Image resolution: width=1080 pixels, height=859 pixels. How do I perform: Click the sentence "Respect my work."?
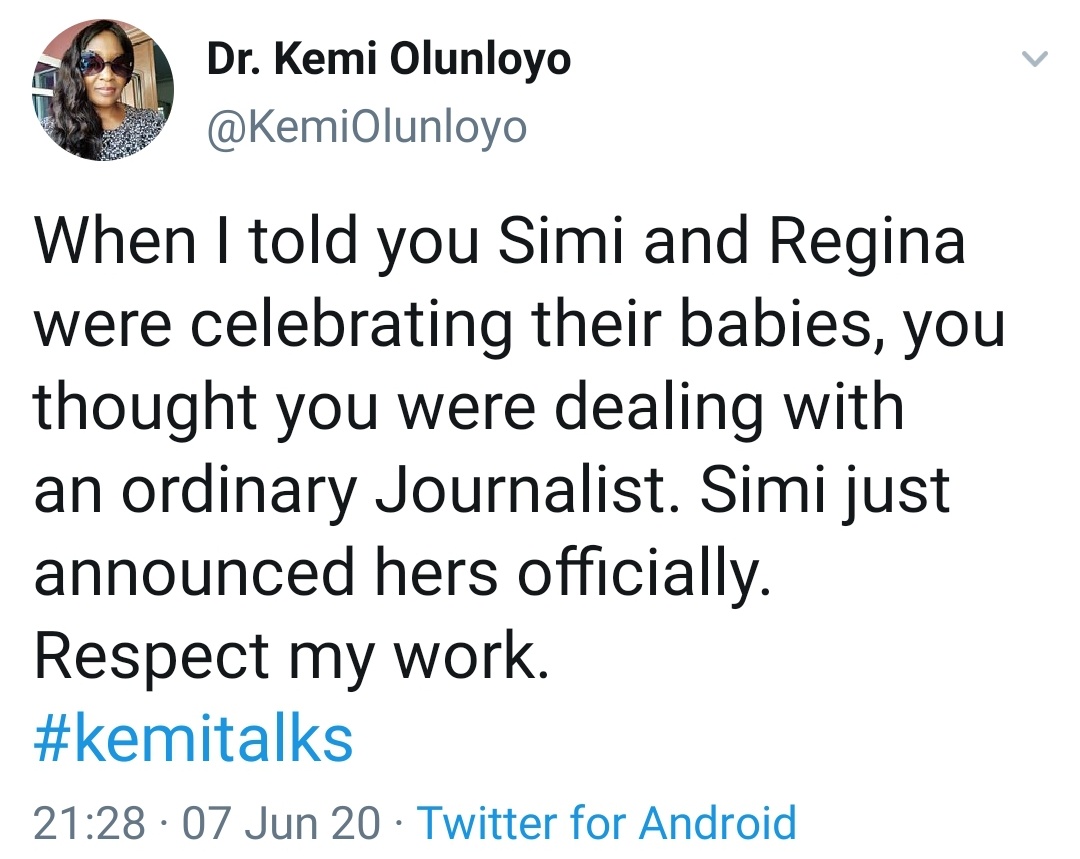(291, 655)
